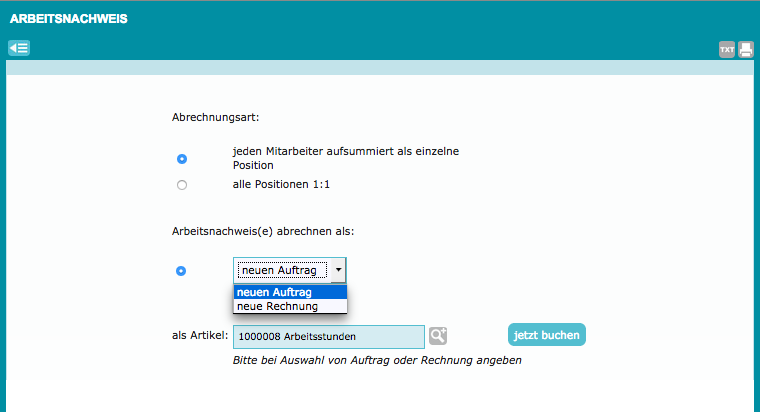Click the combo box field showing 'neuen Auftrag'
The image size is (760, 412).
coord(282,270)
